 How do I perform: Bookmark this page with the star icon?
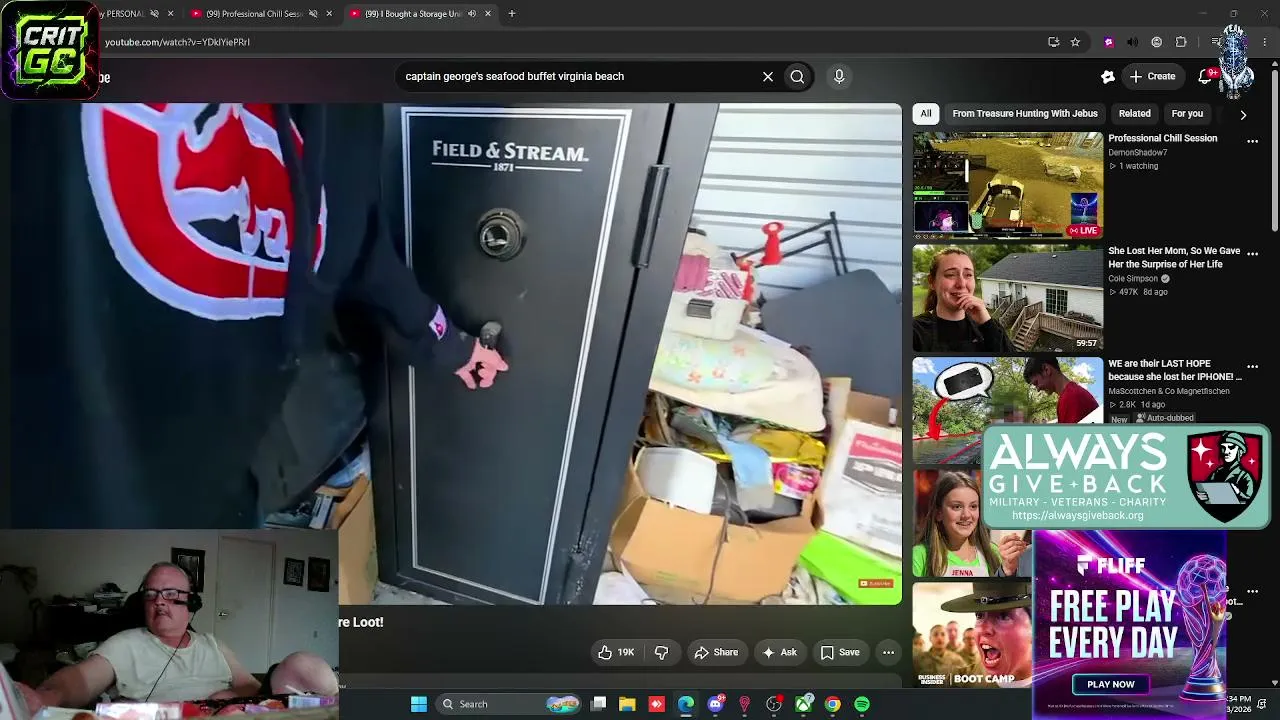pos(1075,42)
